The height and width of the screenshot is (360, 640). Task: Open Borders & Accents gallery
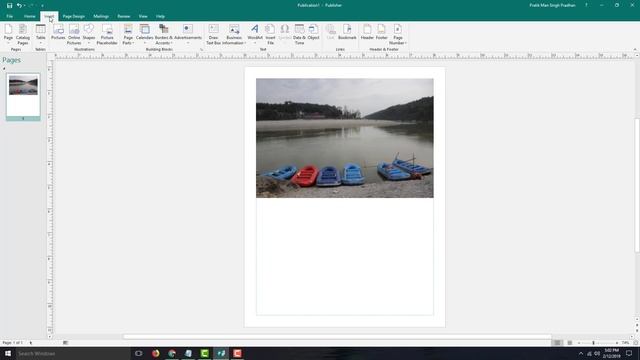(x=164, y=34)
